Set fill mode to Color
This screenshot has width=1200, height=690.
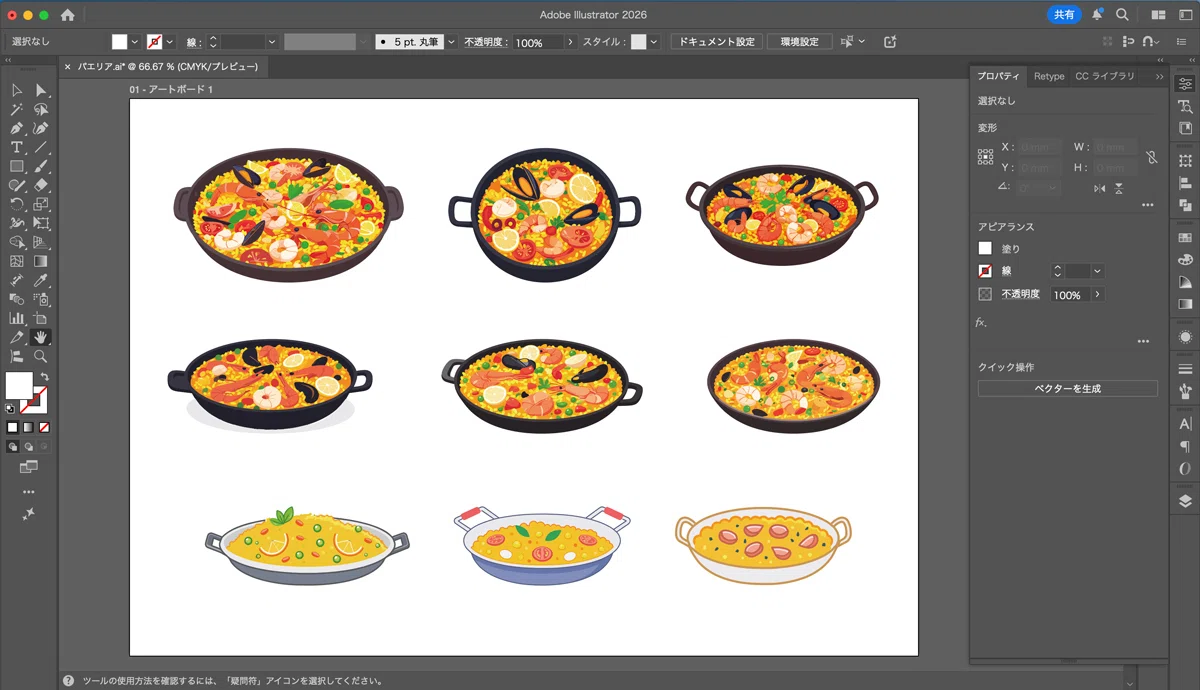[13, 427]
